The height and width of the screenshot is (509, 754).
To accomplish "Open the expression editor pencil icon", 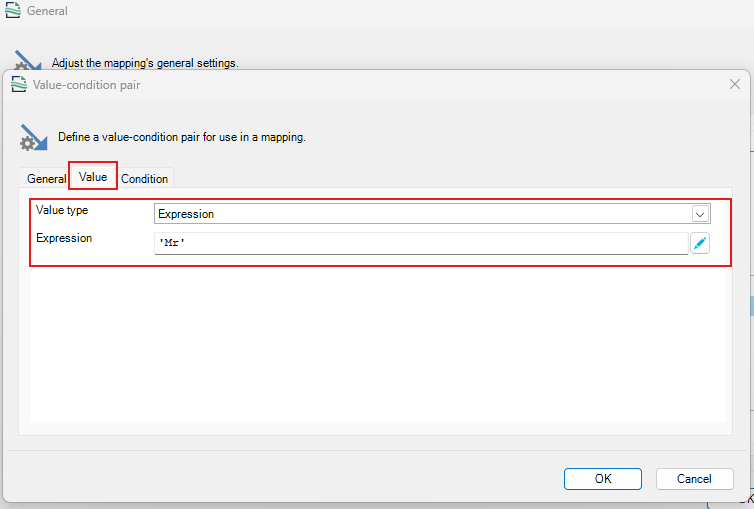I will point(700,243).
